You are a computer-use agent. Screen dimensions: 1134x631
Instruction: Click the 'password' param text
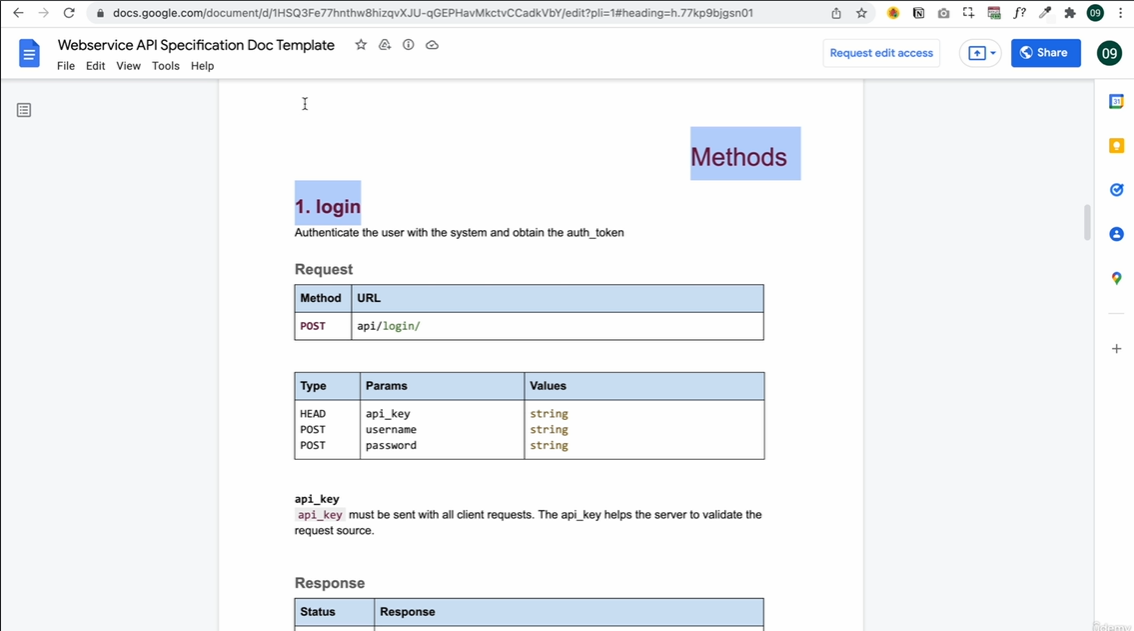[391, 446]
